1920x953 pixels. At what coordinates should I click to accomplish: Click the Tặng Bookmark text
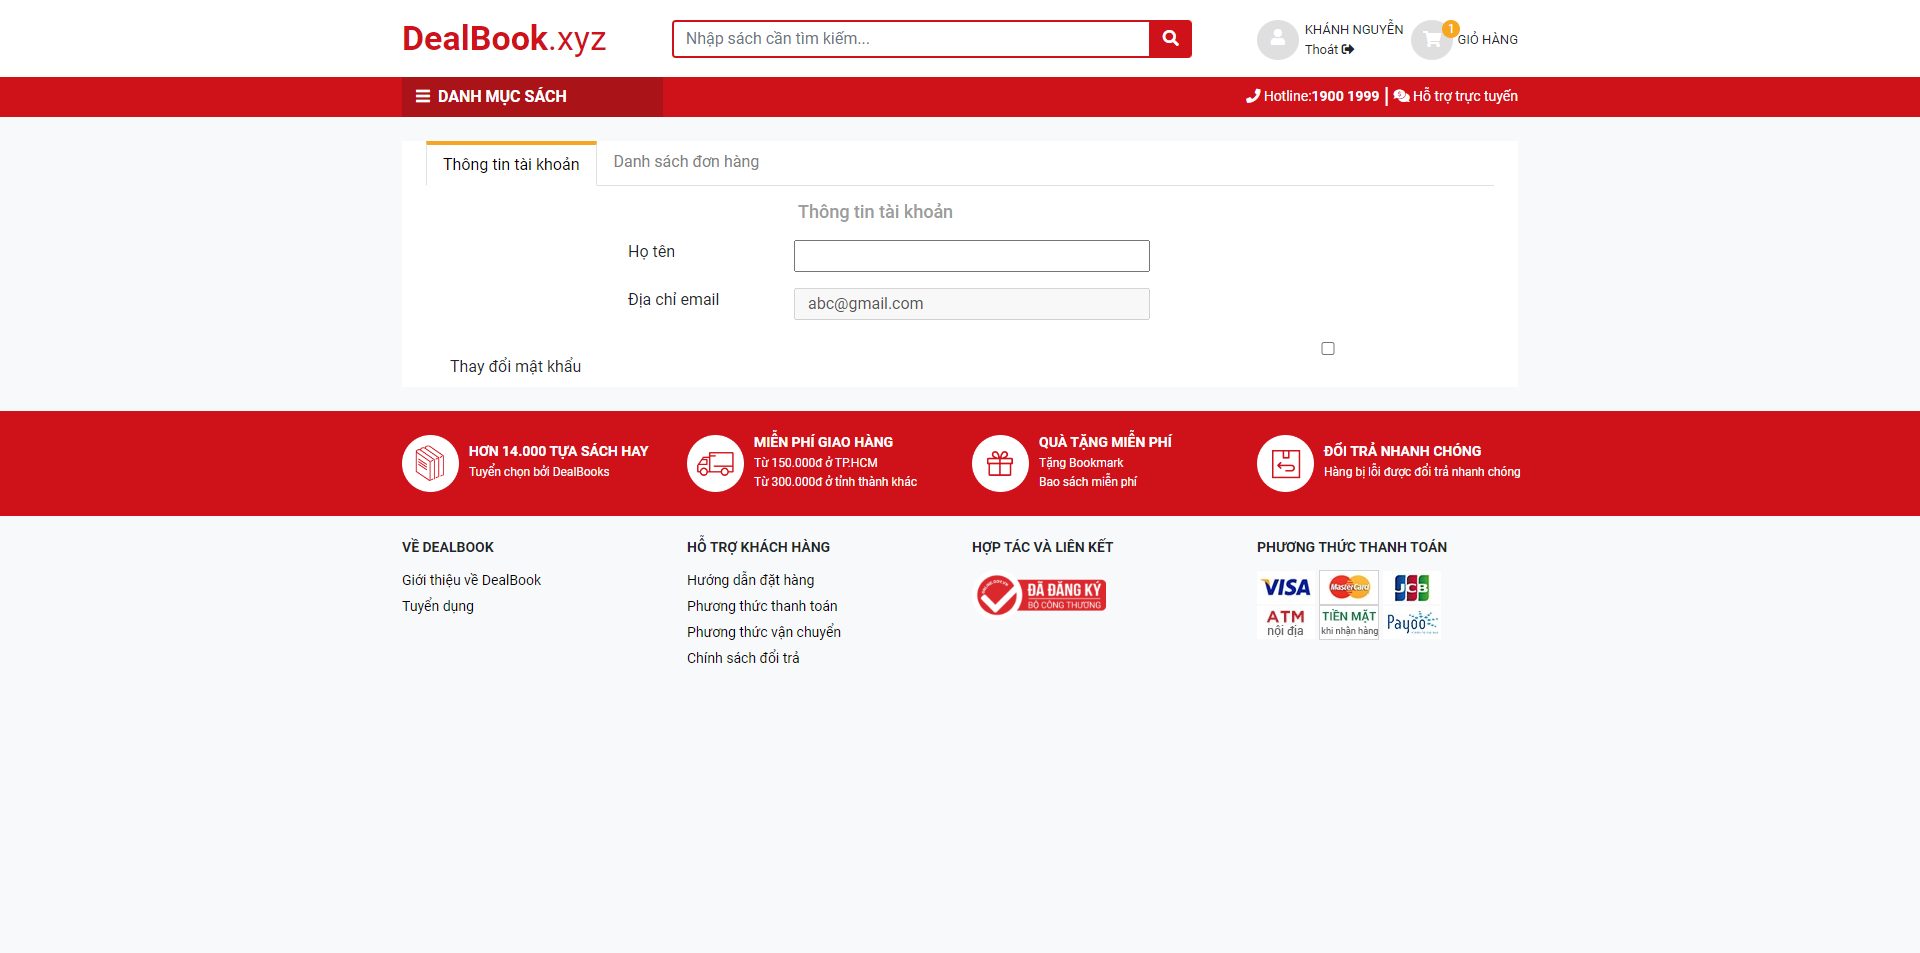(x=1081, y=463)
